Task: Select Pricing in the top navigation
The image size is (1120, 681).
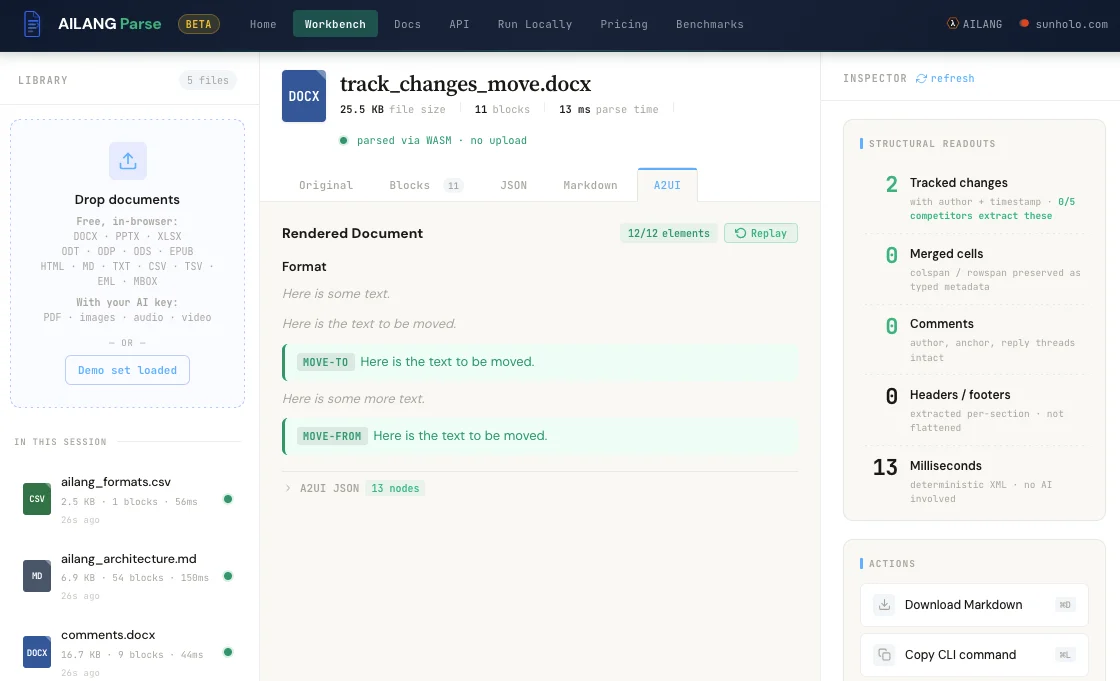Action: (x=624, y=24)
